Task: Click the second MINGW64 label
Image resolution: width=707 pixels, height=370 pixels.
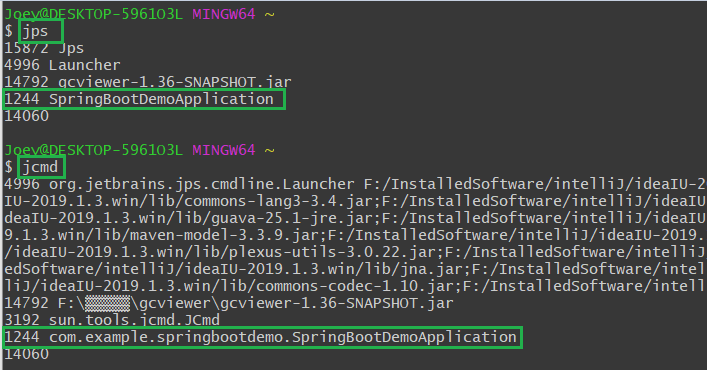Action: (224, 150)
